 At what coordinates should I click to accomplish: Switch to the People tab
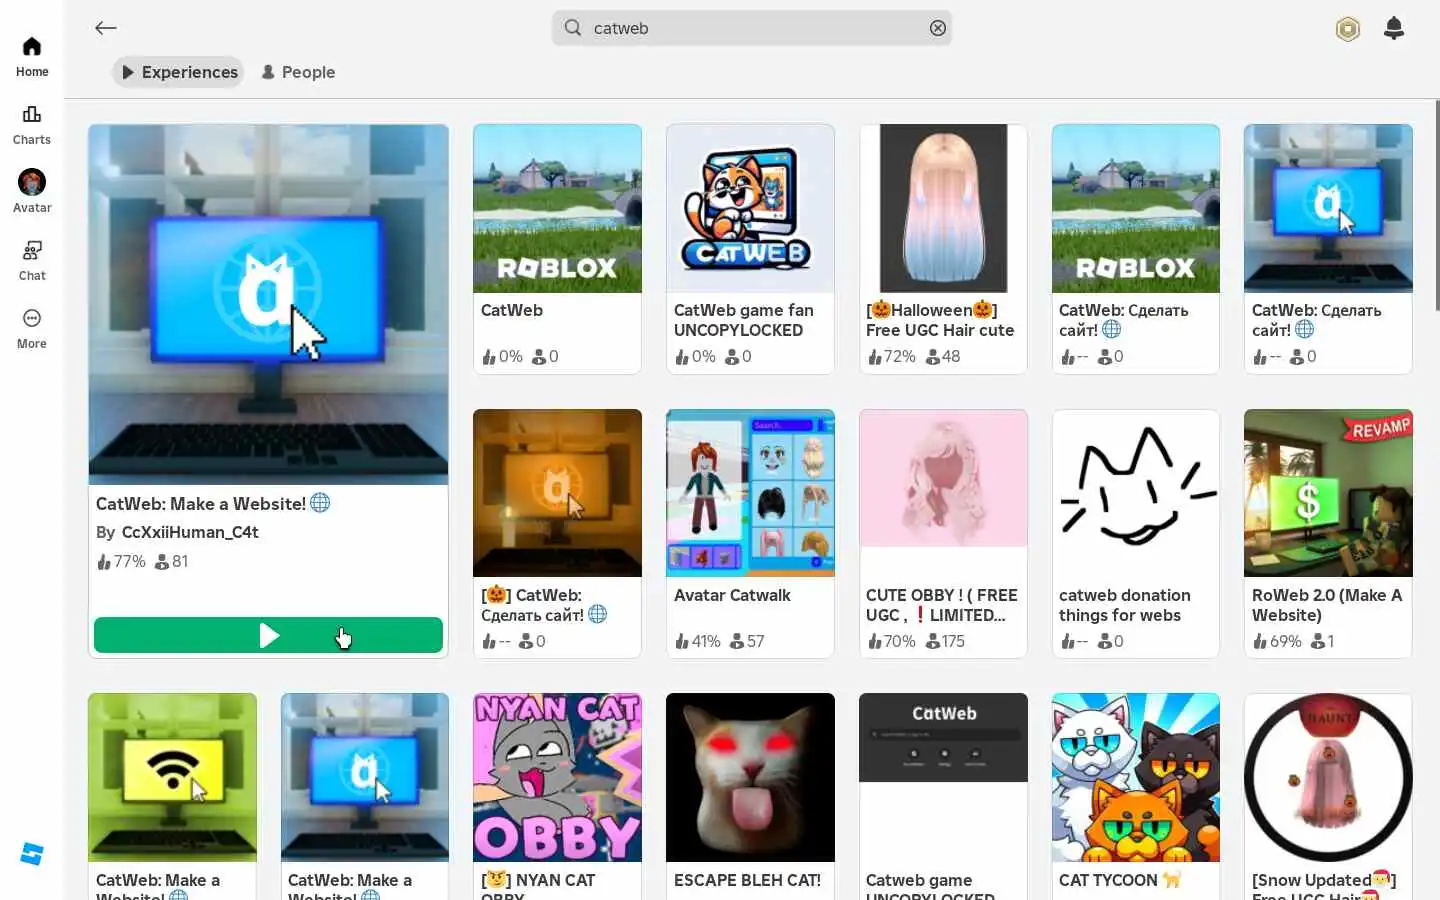(x=298, y=72)
